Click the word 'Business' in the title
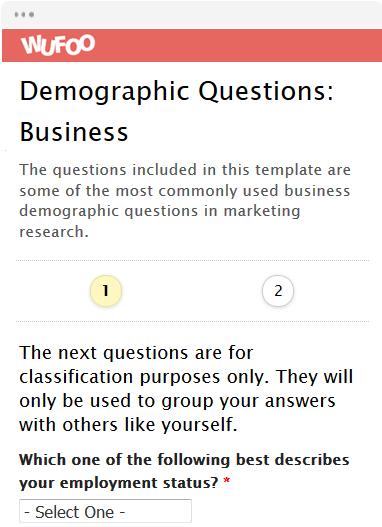 coord(74,132)
